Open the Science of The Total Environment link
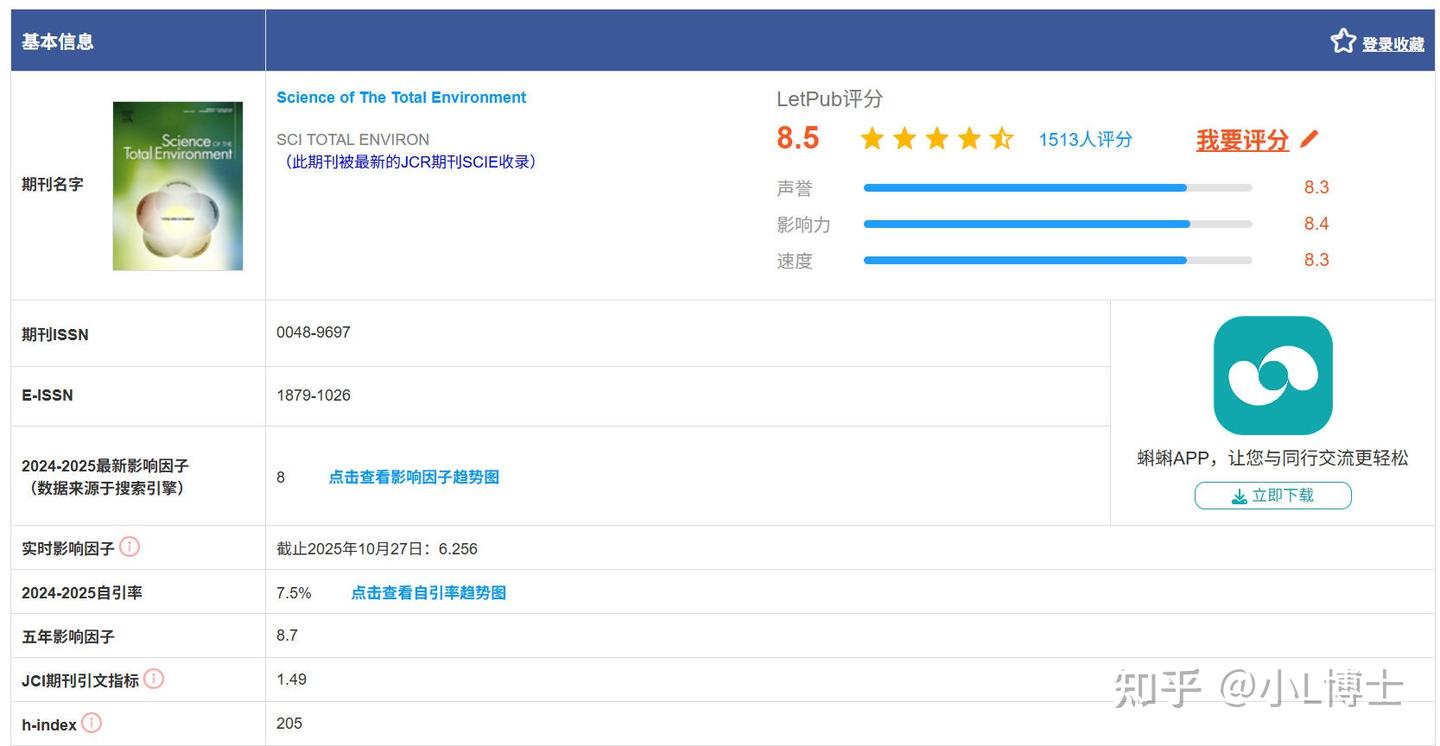This screenshot has width=1440, height=746. click(x=401, y=97)
